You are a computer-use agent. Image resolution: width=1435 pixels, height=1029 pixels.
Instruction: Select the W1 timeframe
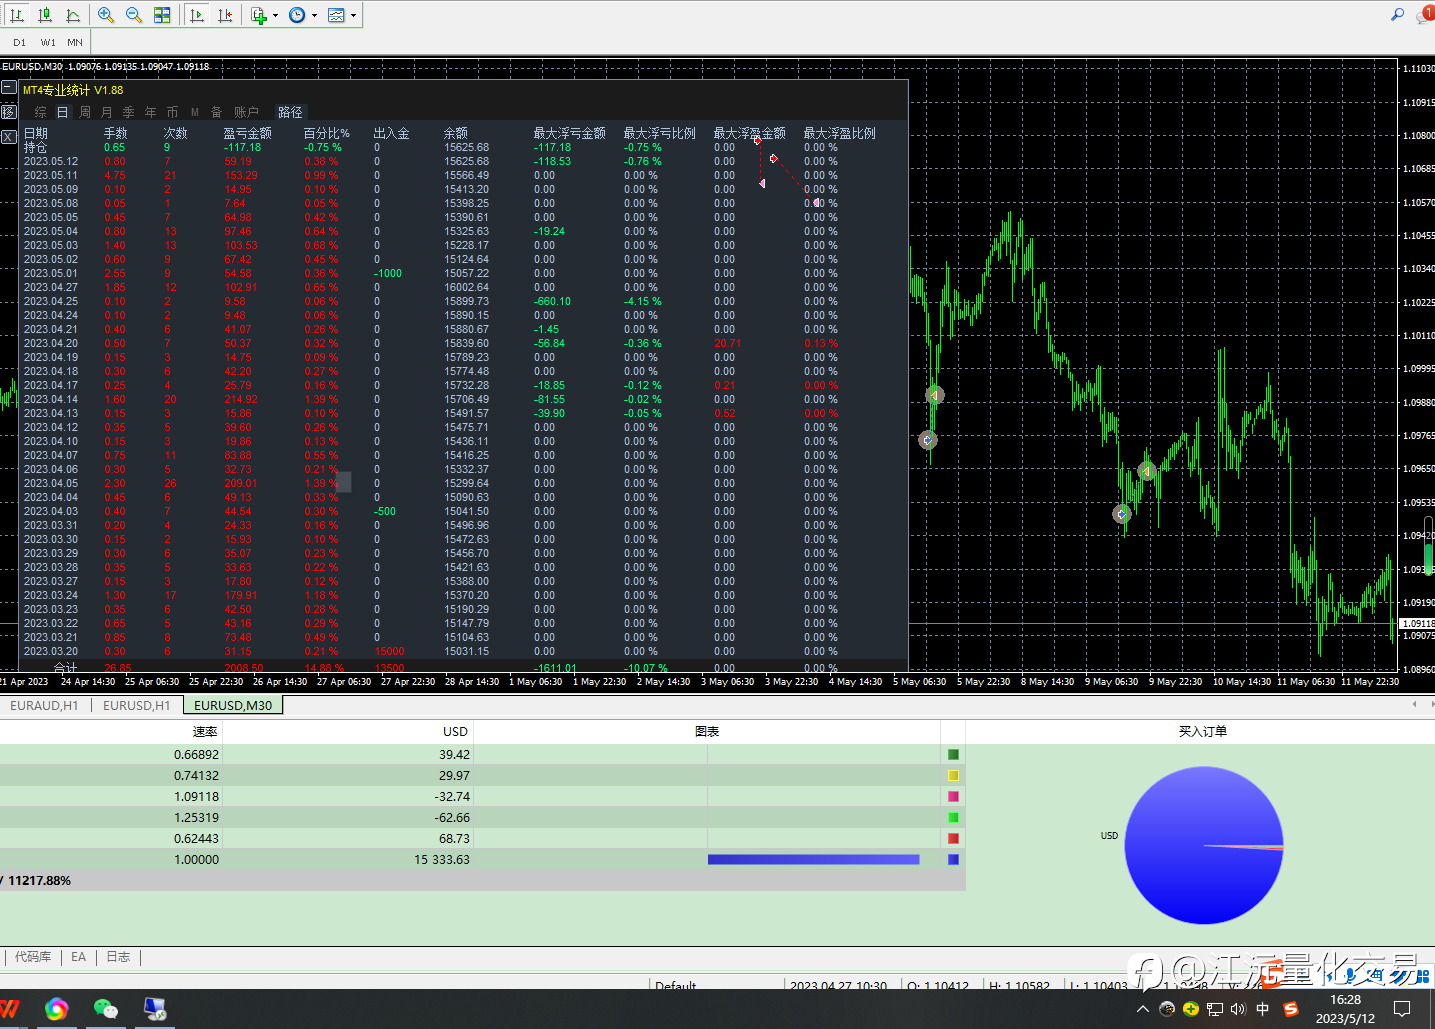coord(48,42)
